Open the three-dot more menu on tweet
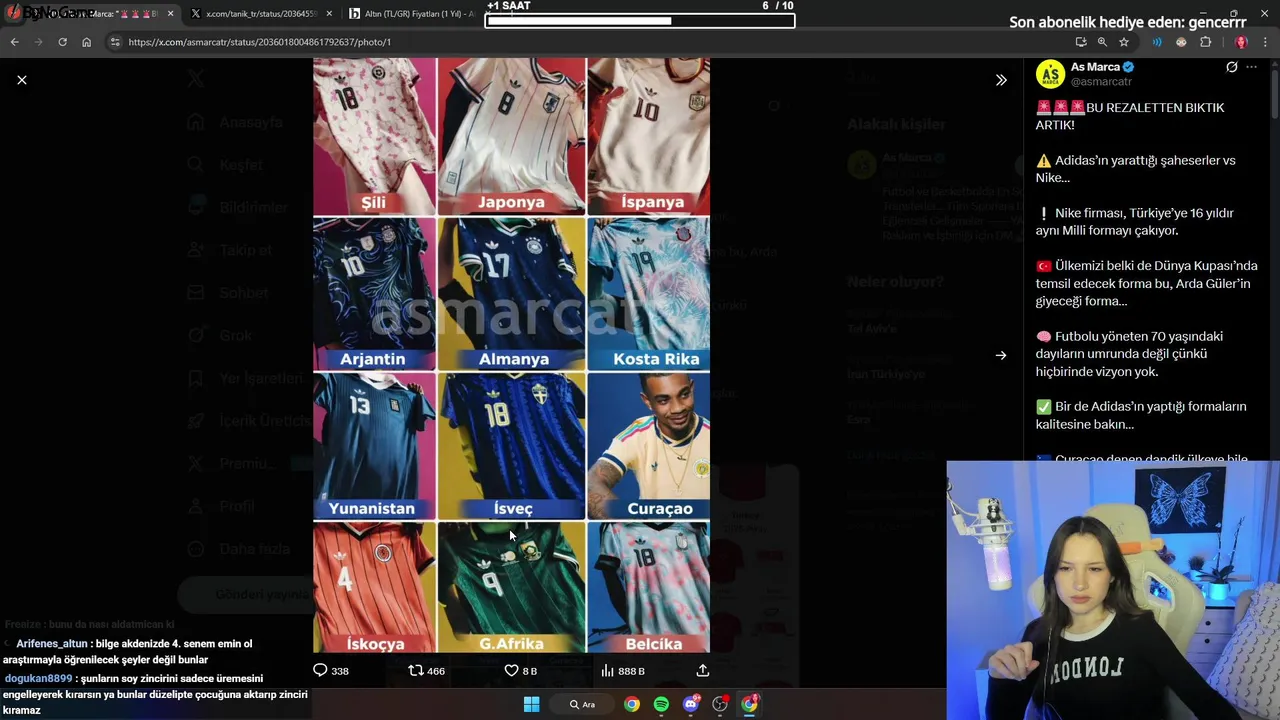1280x720 pixels. coord(1251,67)
